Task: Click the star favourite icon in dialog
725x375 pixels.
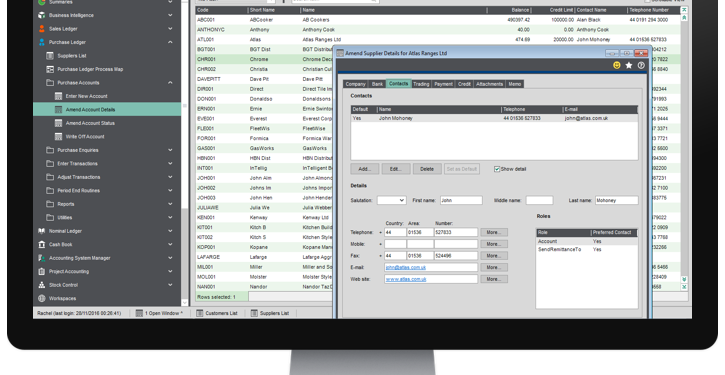Action: point(629,66)
